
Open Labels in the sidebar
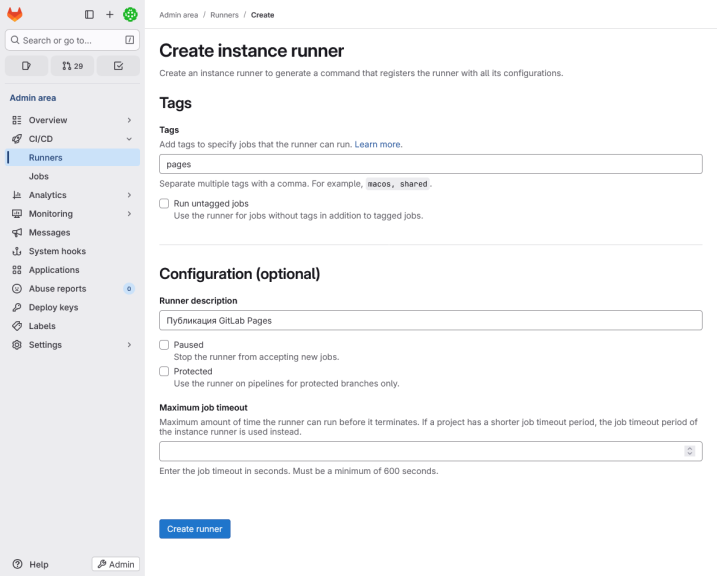[72, 326]
